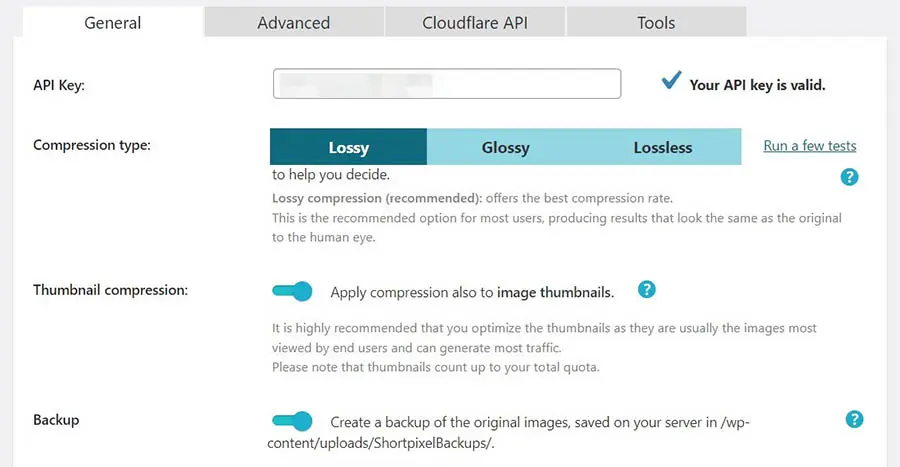Click 'Your API key is valid.' message

tap(757, 85)
